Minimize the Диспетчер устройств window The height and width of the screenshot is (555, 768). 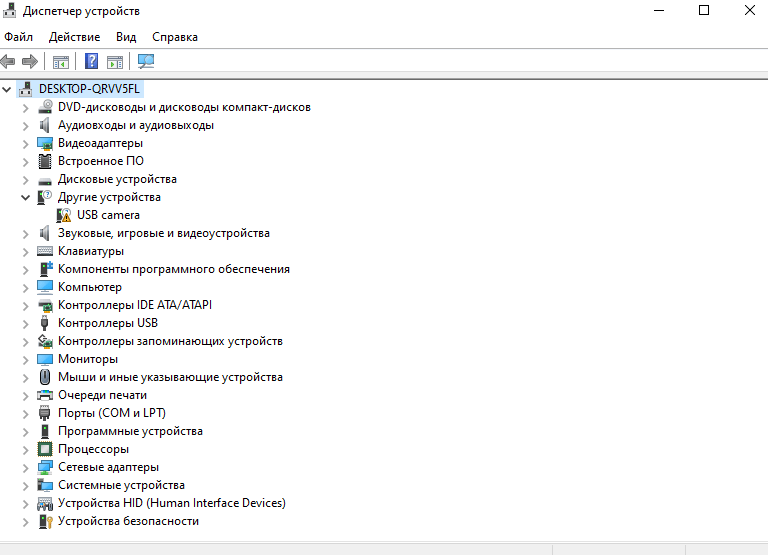[x=659, y=10]
